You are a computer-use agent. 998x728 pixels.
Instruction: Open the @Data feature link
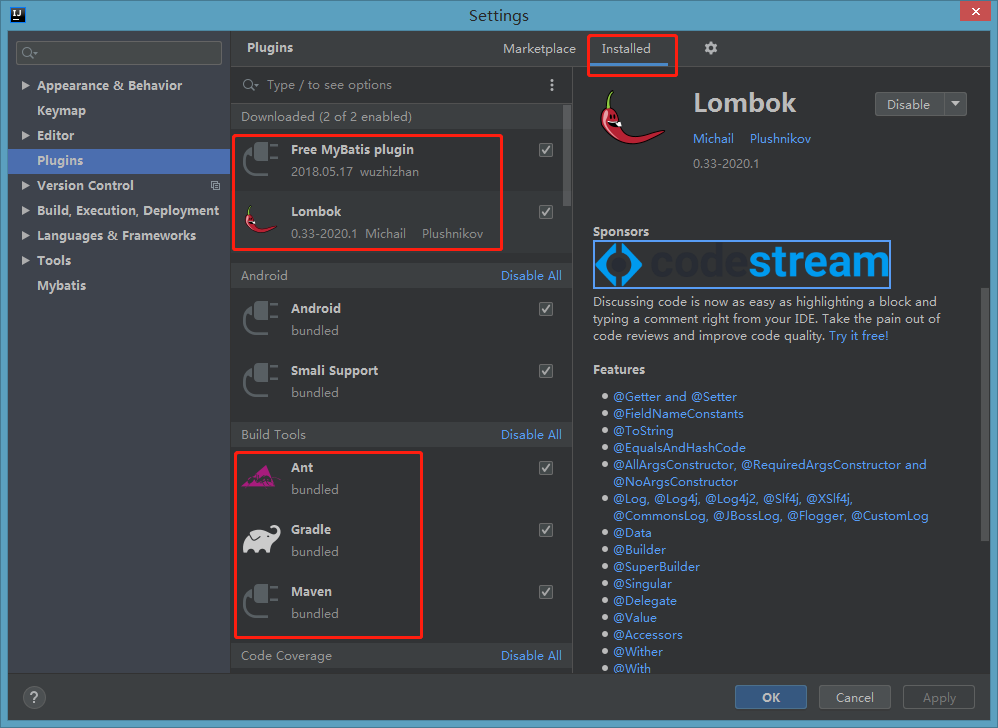[632, 533]
